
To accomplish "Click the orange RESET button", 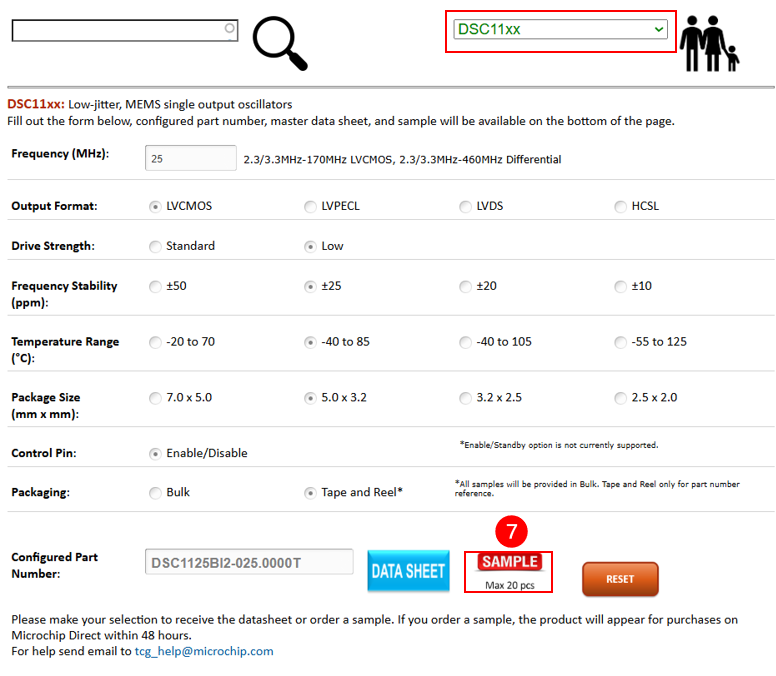I will pyautogui.click(x=620, y=579).
